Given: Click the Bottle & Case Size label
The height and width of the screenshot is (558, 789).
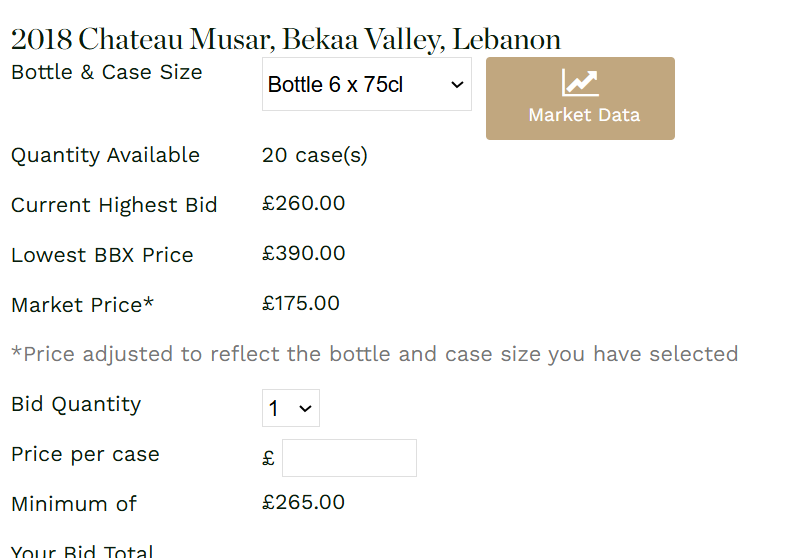Looking at the screenshot, I should (106, 72).
